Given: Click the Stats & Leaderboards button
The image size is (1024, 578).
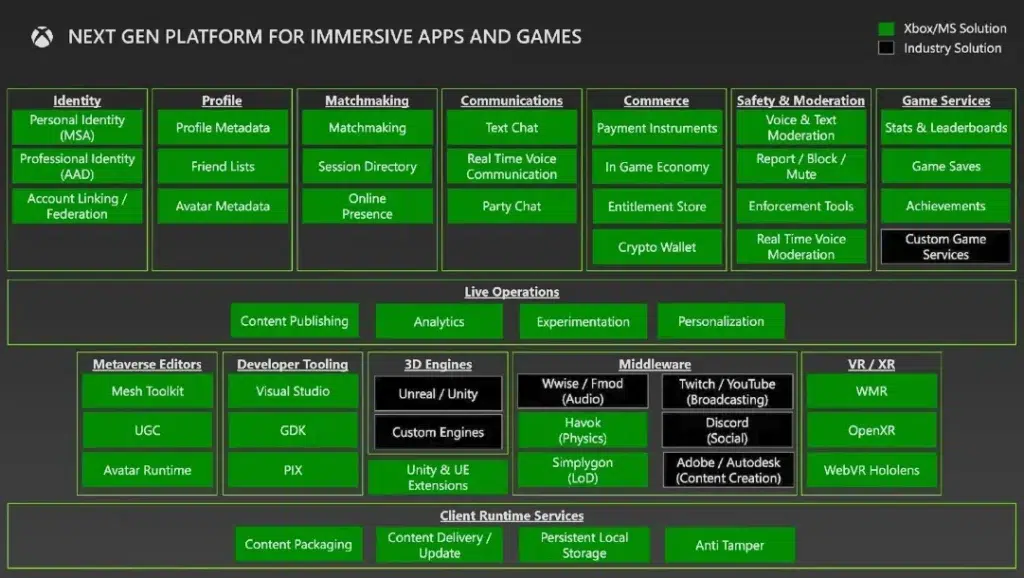Looking at the screenshot, I should click(x=945, y=127).
